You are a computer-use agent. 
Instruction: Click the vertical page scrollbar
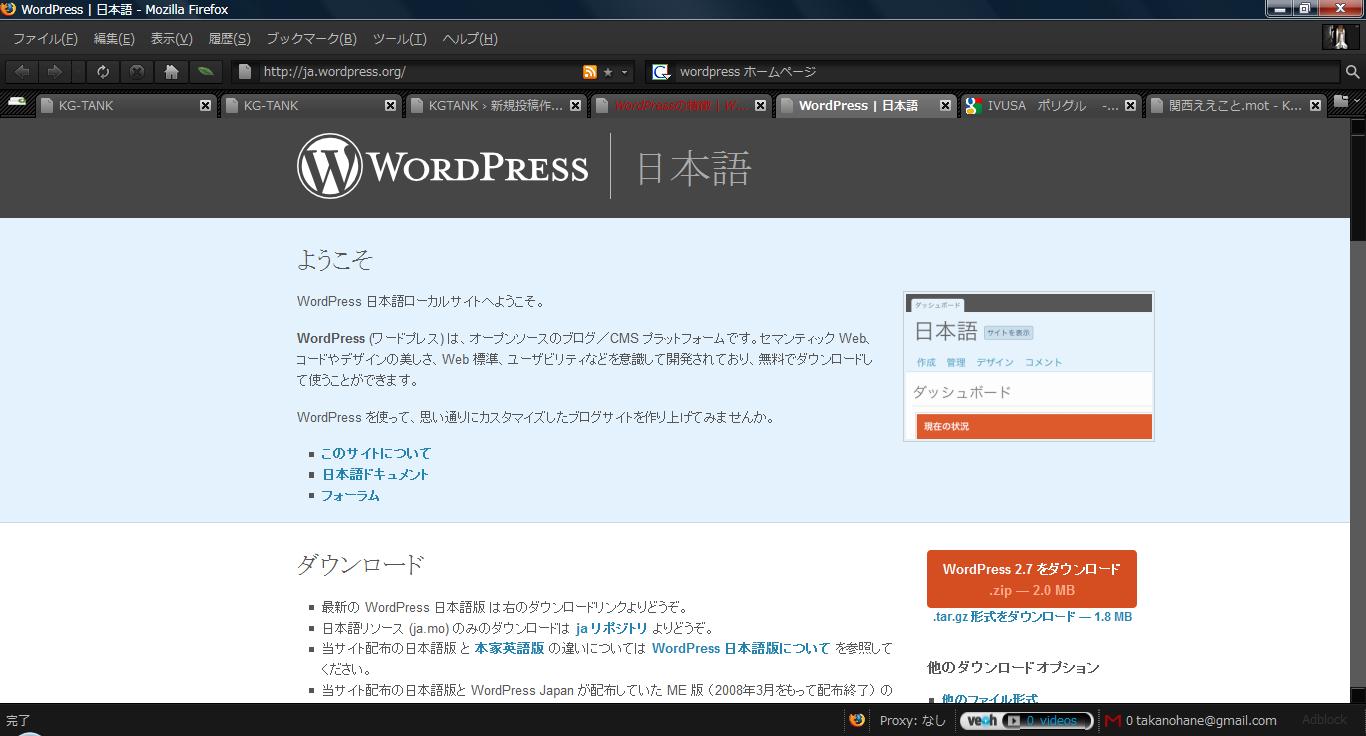click(x=1358, y=410)
